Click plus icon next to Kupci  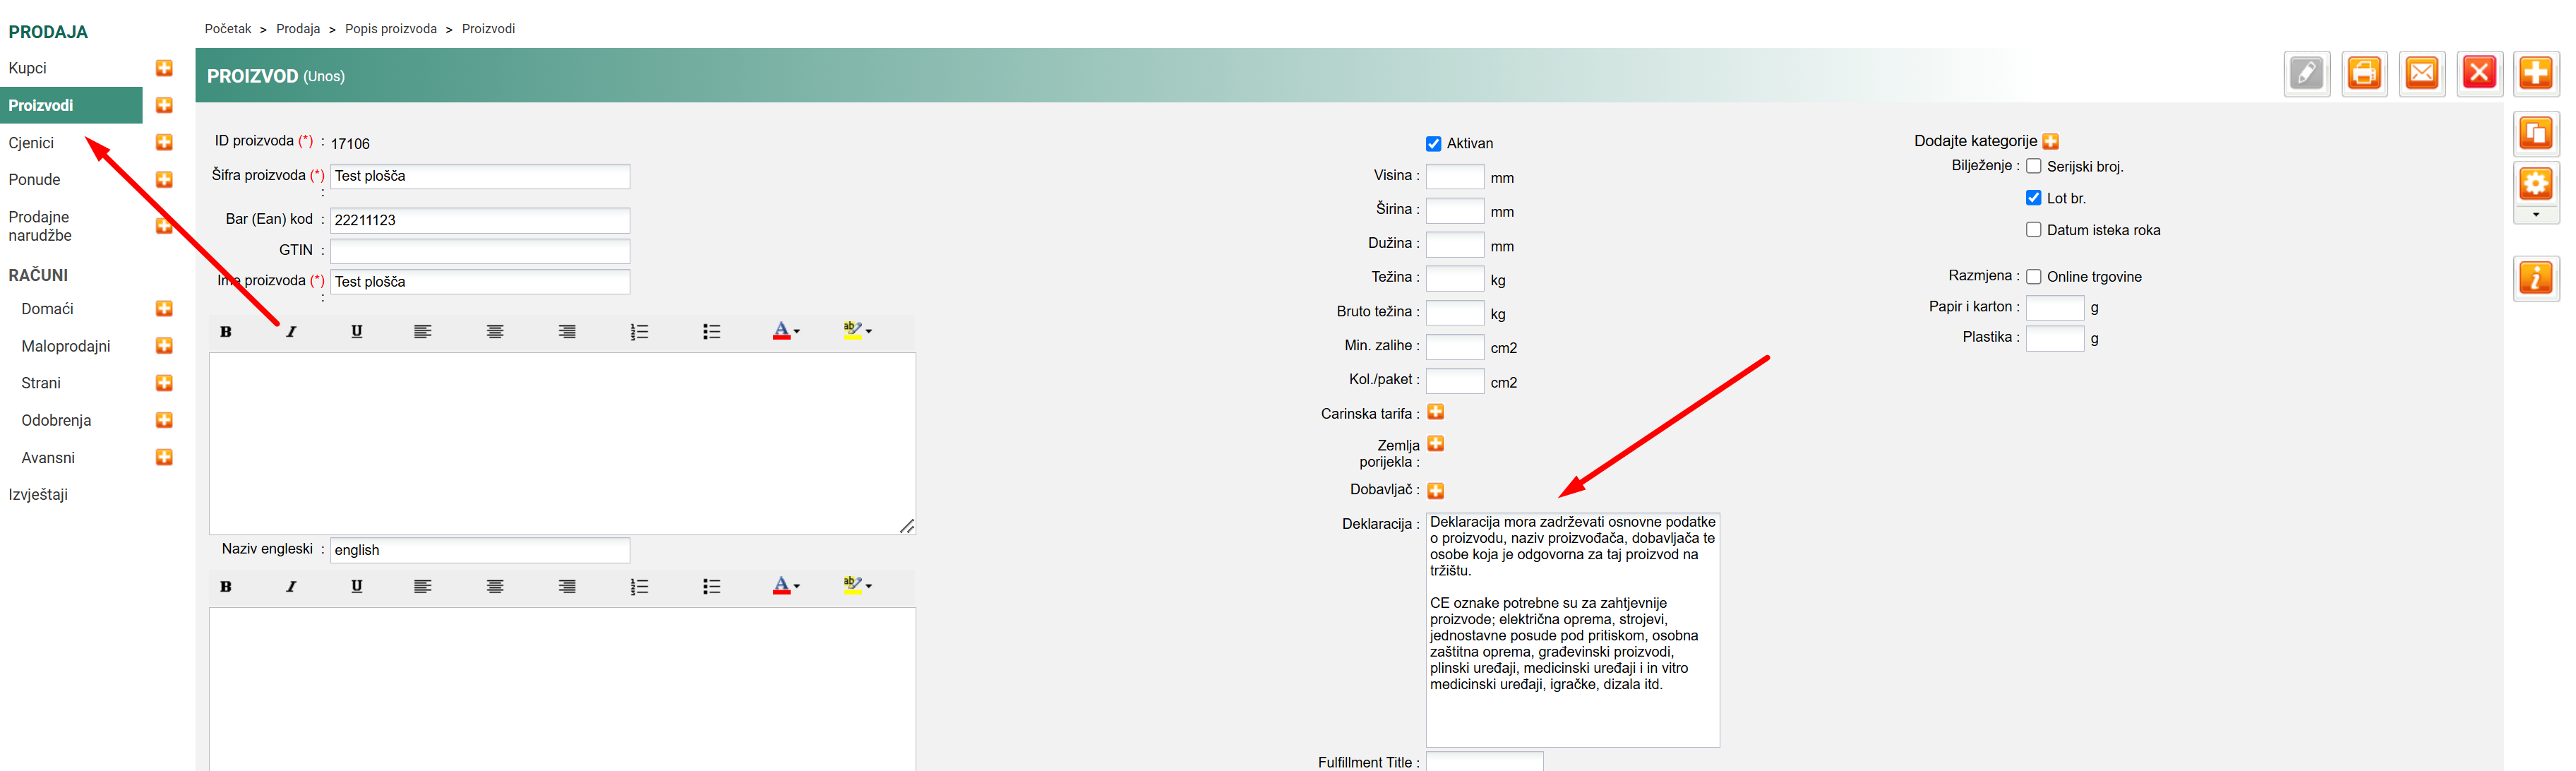164,68
